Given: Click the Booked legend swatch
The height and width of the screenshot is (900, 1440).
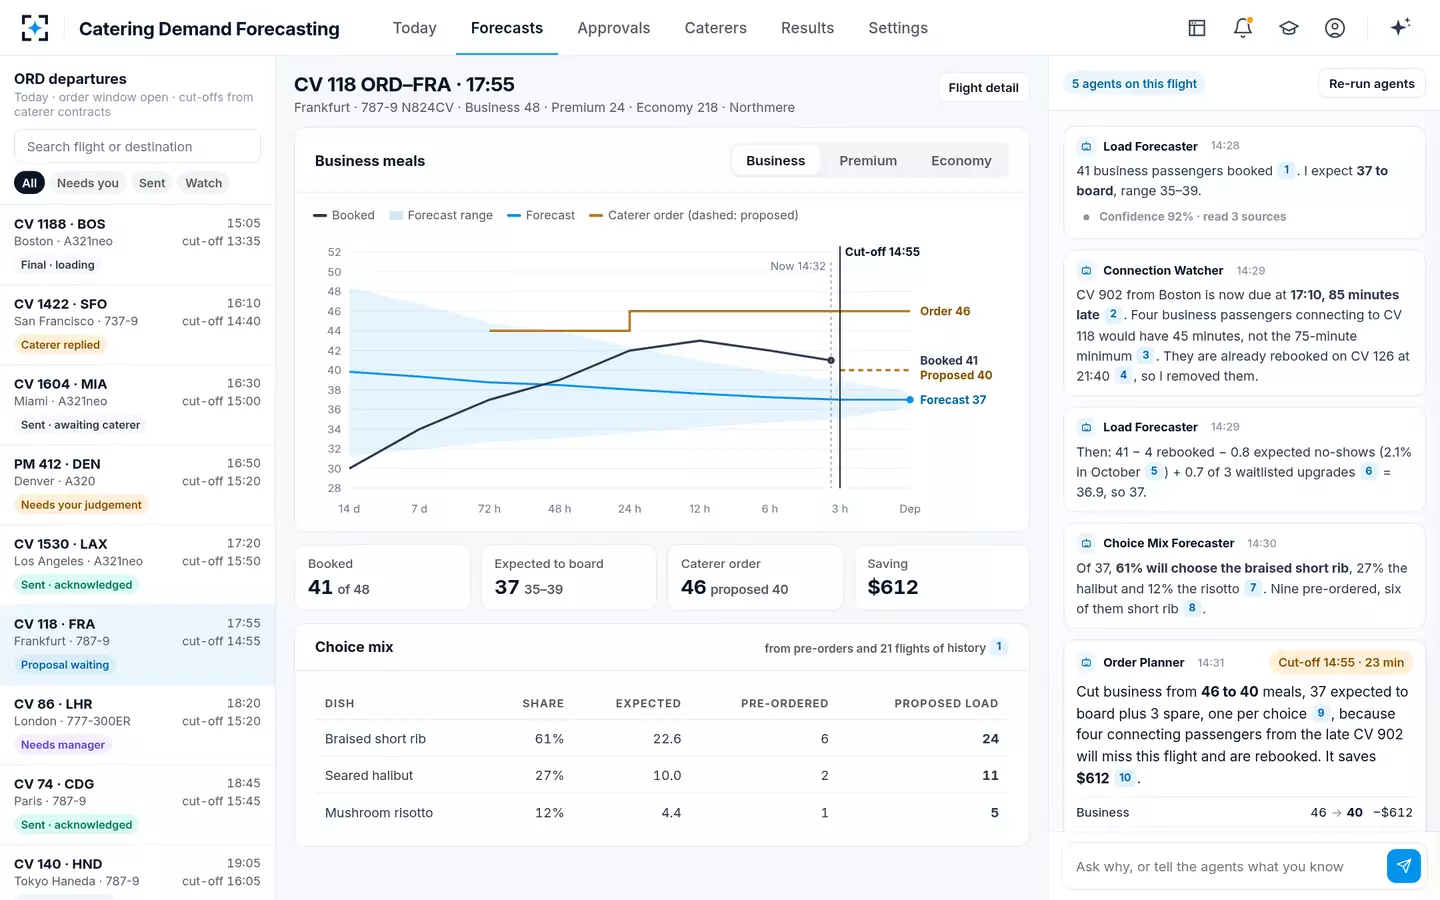Looking at the screenshot, I should 320,215.
